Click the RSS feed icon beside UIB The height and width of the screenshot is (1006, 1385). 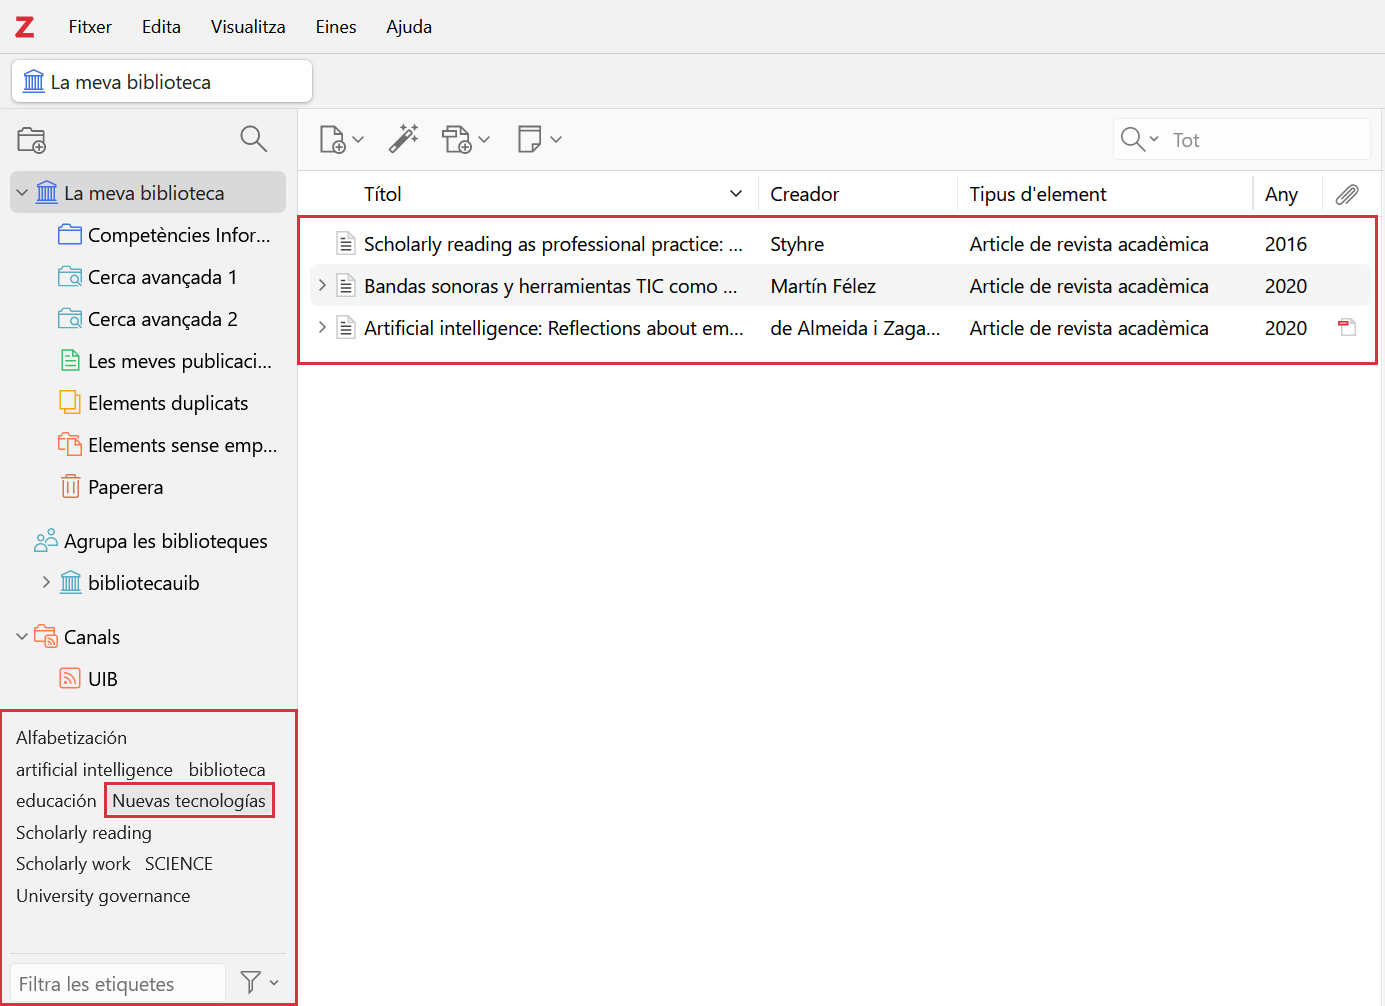70,678
